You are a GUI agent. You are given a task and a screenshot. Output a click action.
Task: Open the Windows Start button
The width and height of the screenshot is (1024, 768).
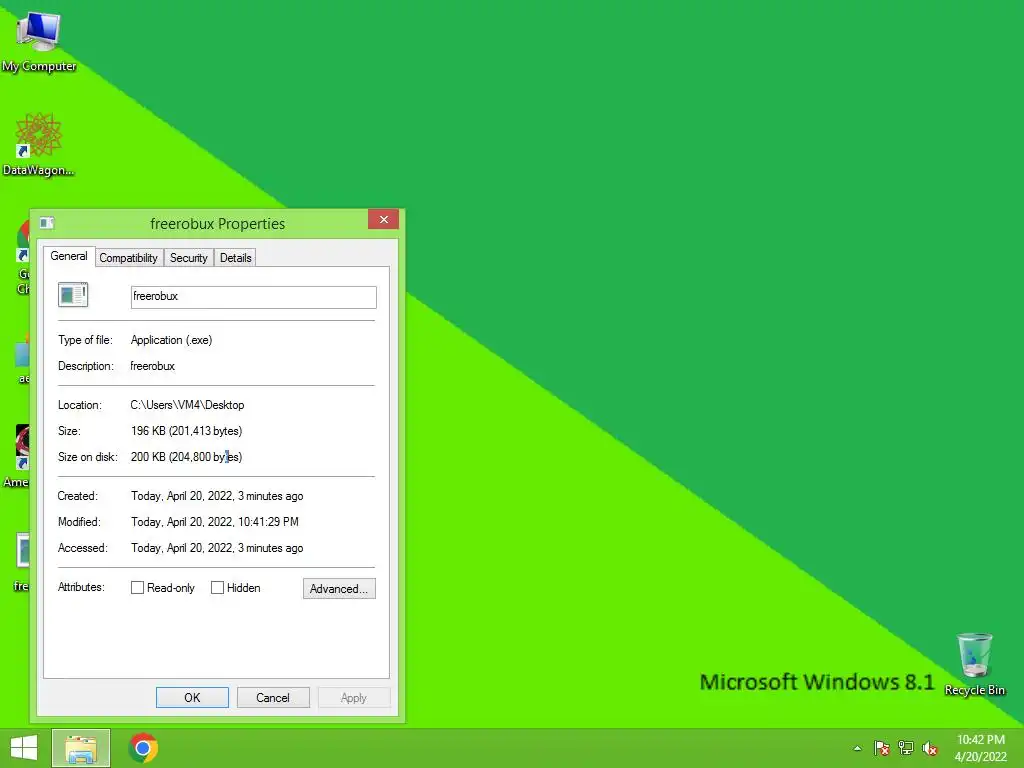pyautogui.click(x=24, y=748)
